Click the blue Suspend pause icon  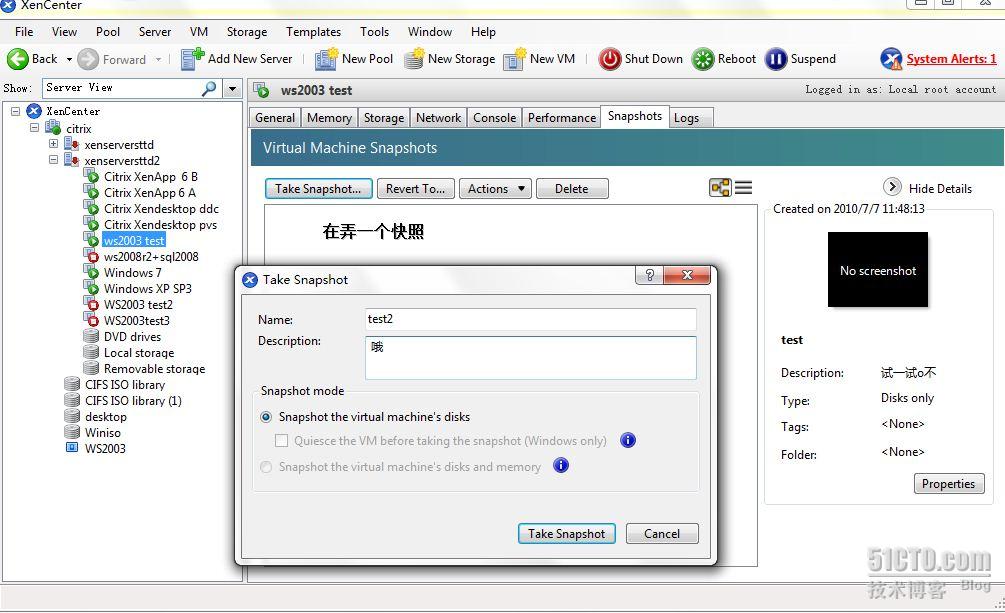(x=776, y=59)
